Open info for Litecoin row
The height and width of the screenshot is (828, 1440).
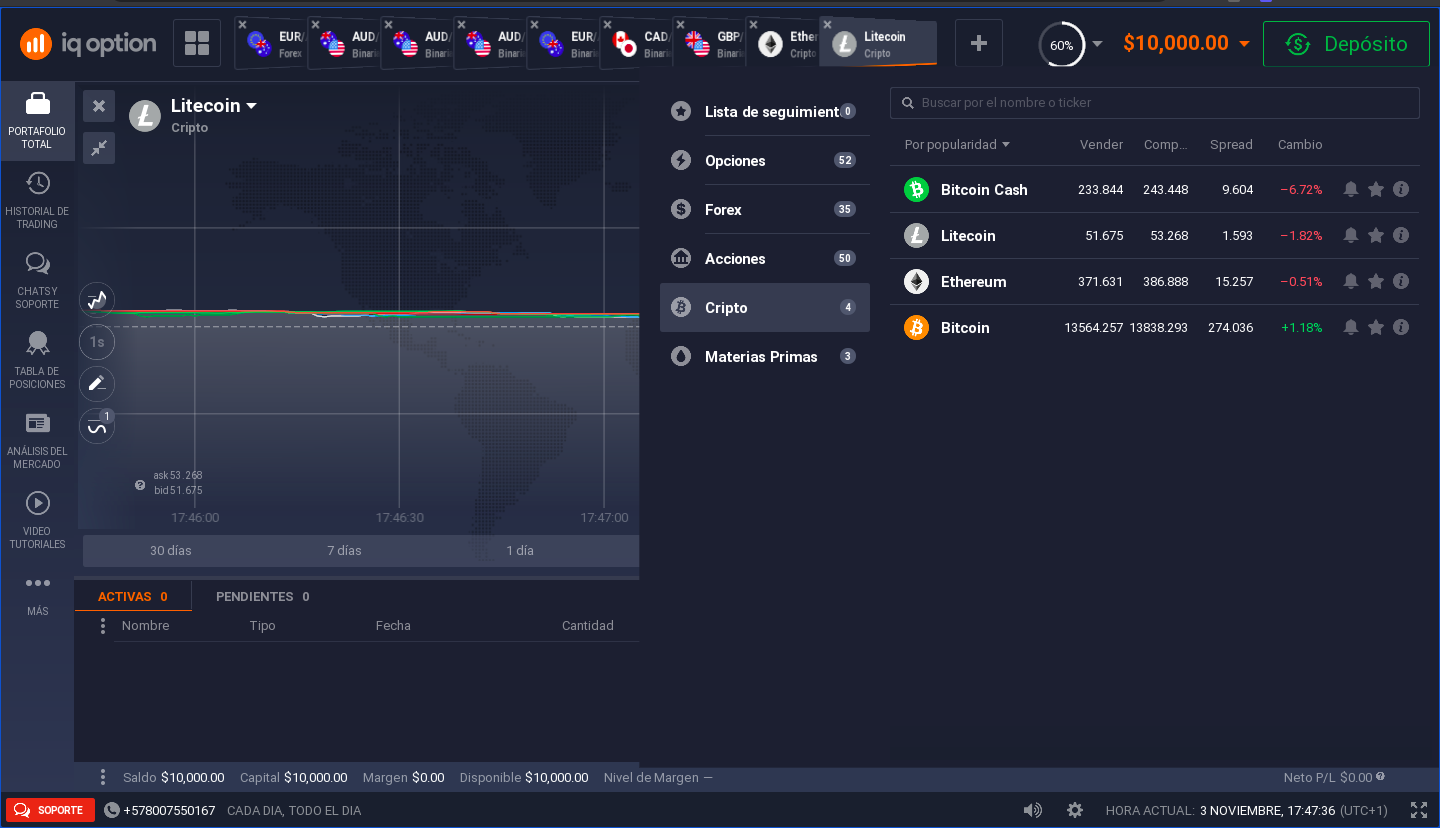point(1401,235)
